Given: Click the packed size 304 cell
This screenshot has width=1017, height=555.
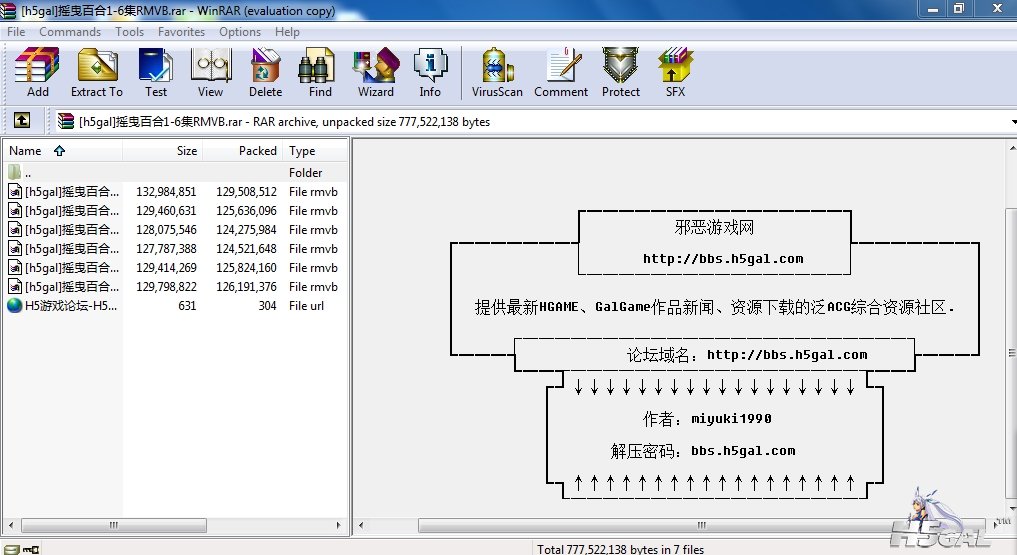Looking at the screenshot, I should pos(267,305).
